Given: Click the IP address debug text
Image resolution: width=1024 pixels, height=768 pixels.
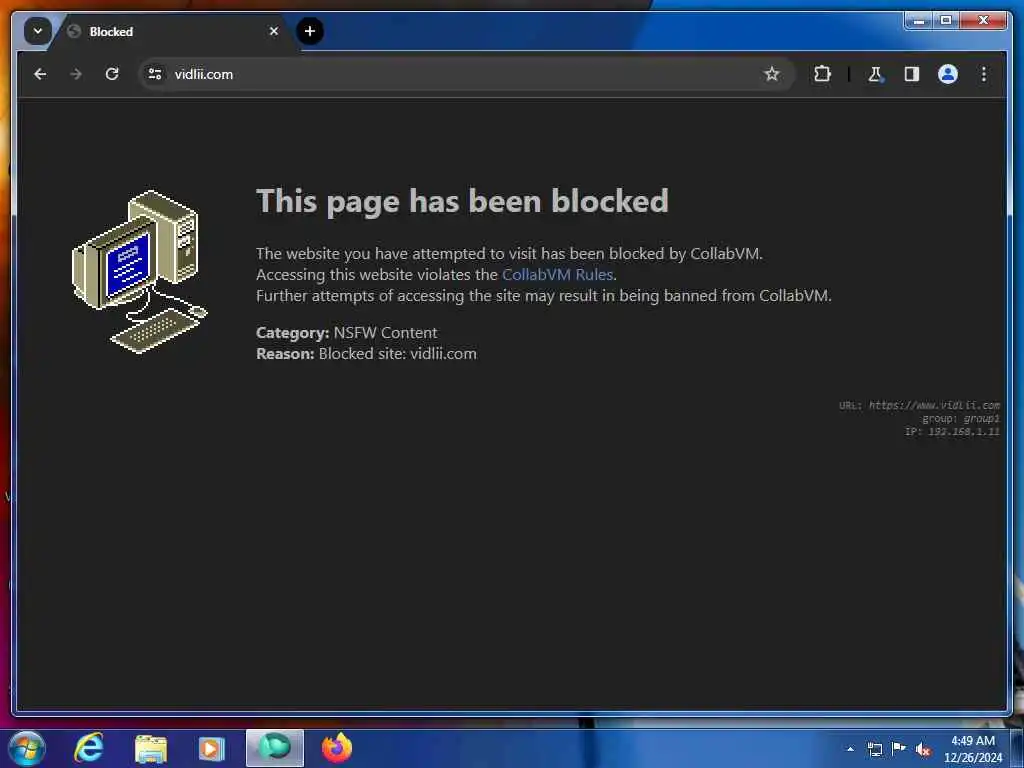Looking at the screenshot, I should (x=952, y=432).
